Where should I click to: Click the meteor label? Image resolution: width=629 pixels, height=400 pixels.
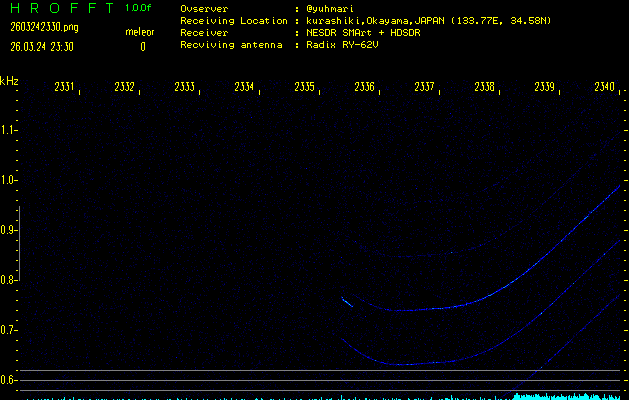(139, 32)
